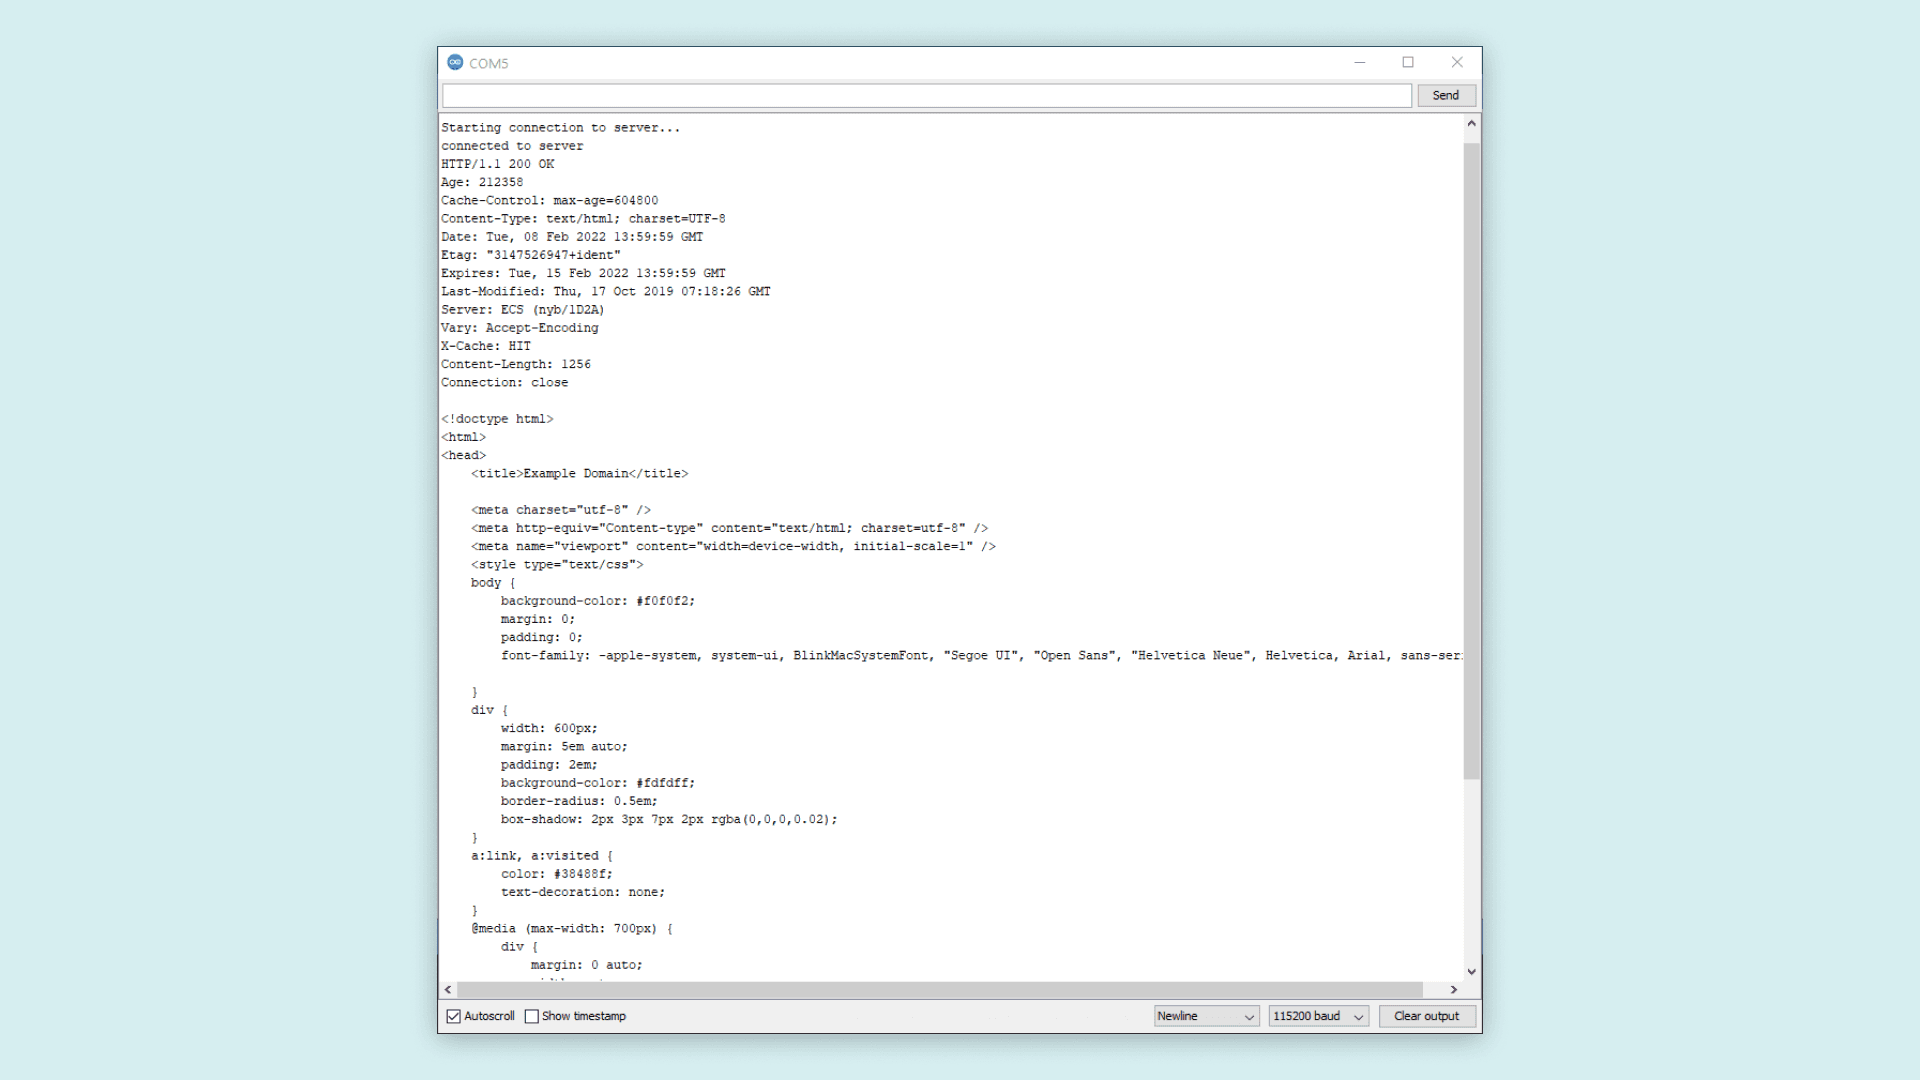Enable the Show timestamp checkbox
This screenshot has width=1920, height=1080.
(x=532, y=1016)
